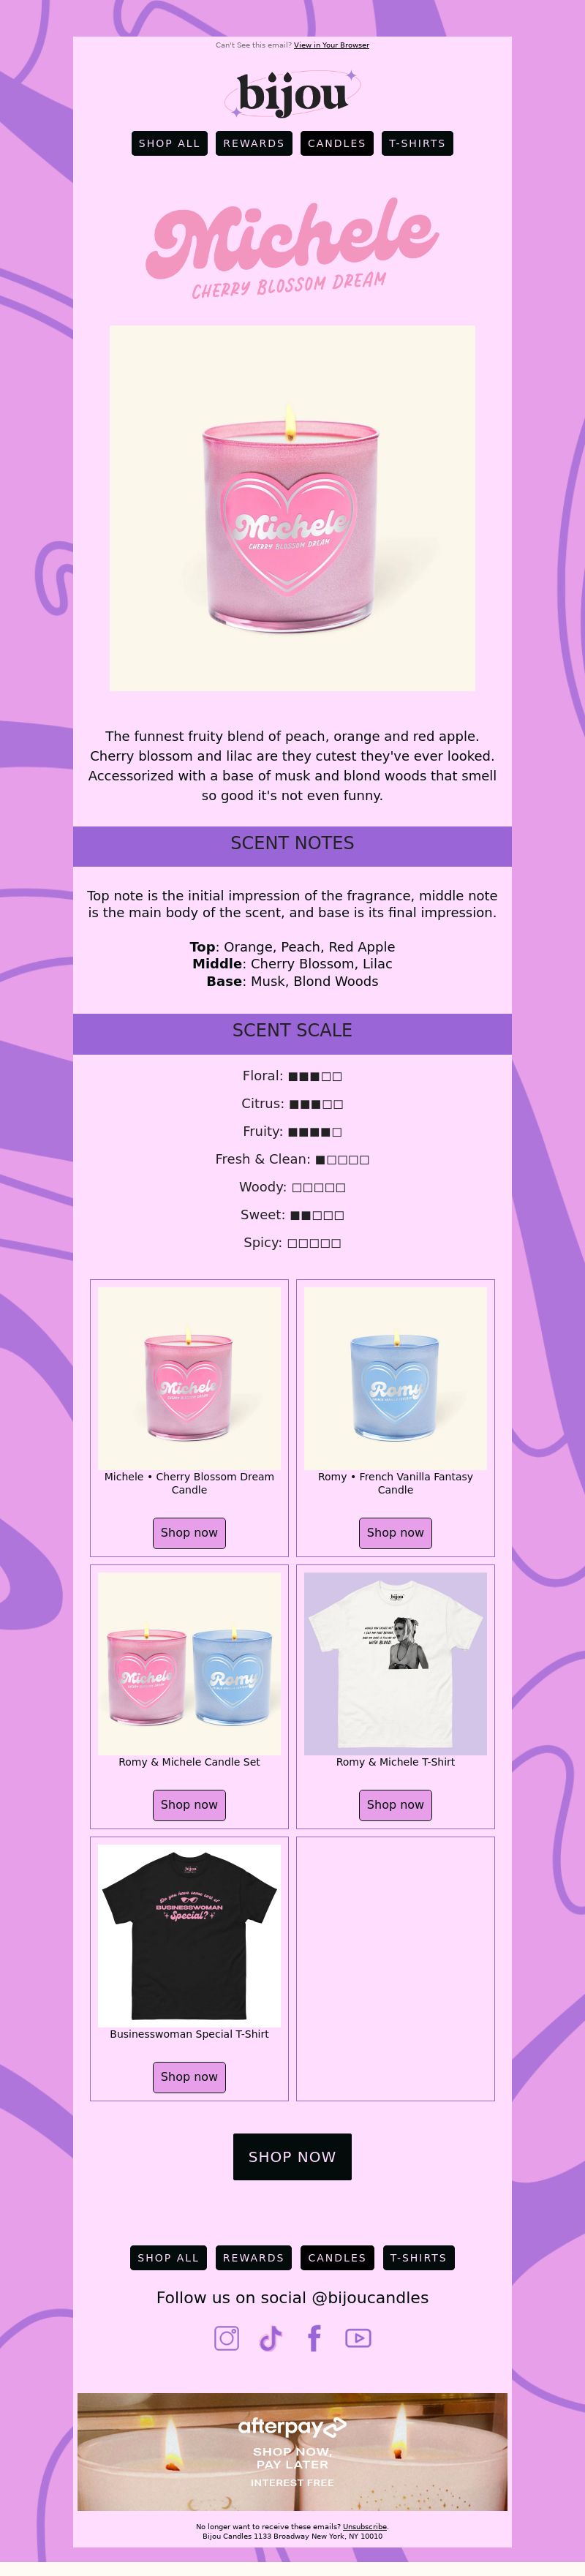
Task: Shop now for Romy French Vanilla candle
Action: tap(395, 1532)
